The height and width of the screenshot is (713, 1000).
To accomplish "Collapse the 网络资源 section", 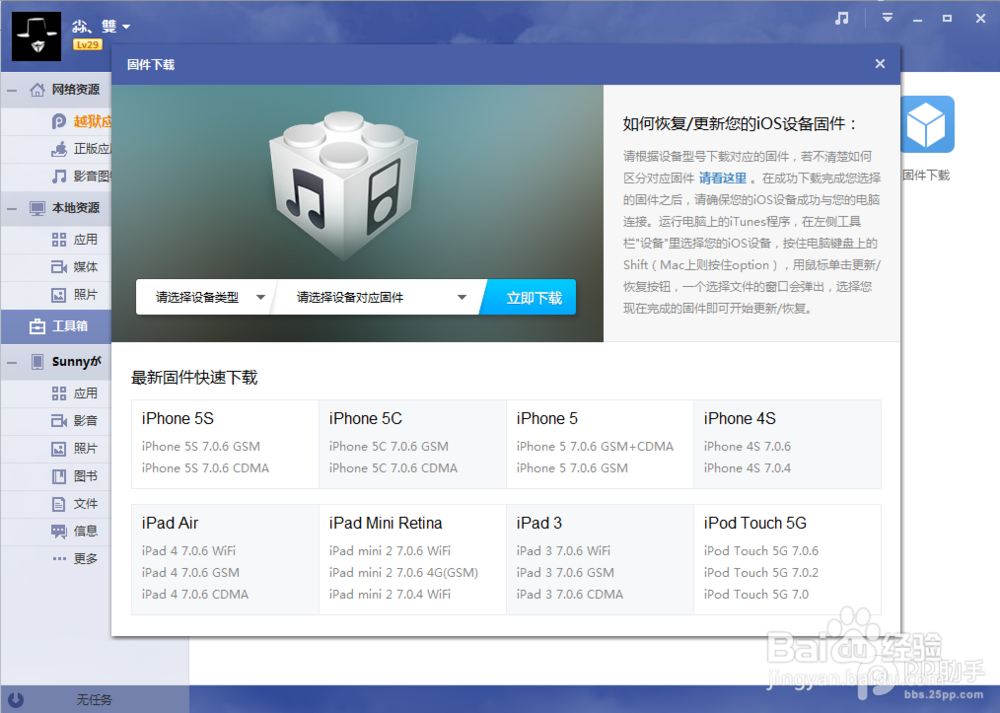I will pos(13,89).
